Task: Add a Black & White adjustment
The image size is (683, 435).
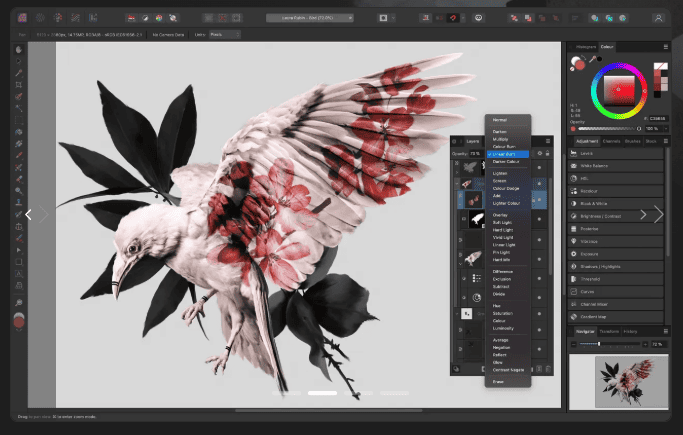Action: tap(616, 203)
